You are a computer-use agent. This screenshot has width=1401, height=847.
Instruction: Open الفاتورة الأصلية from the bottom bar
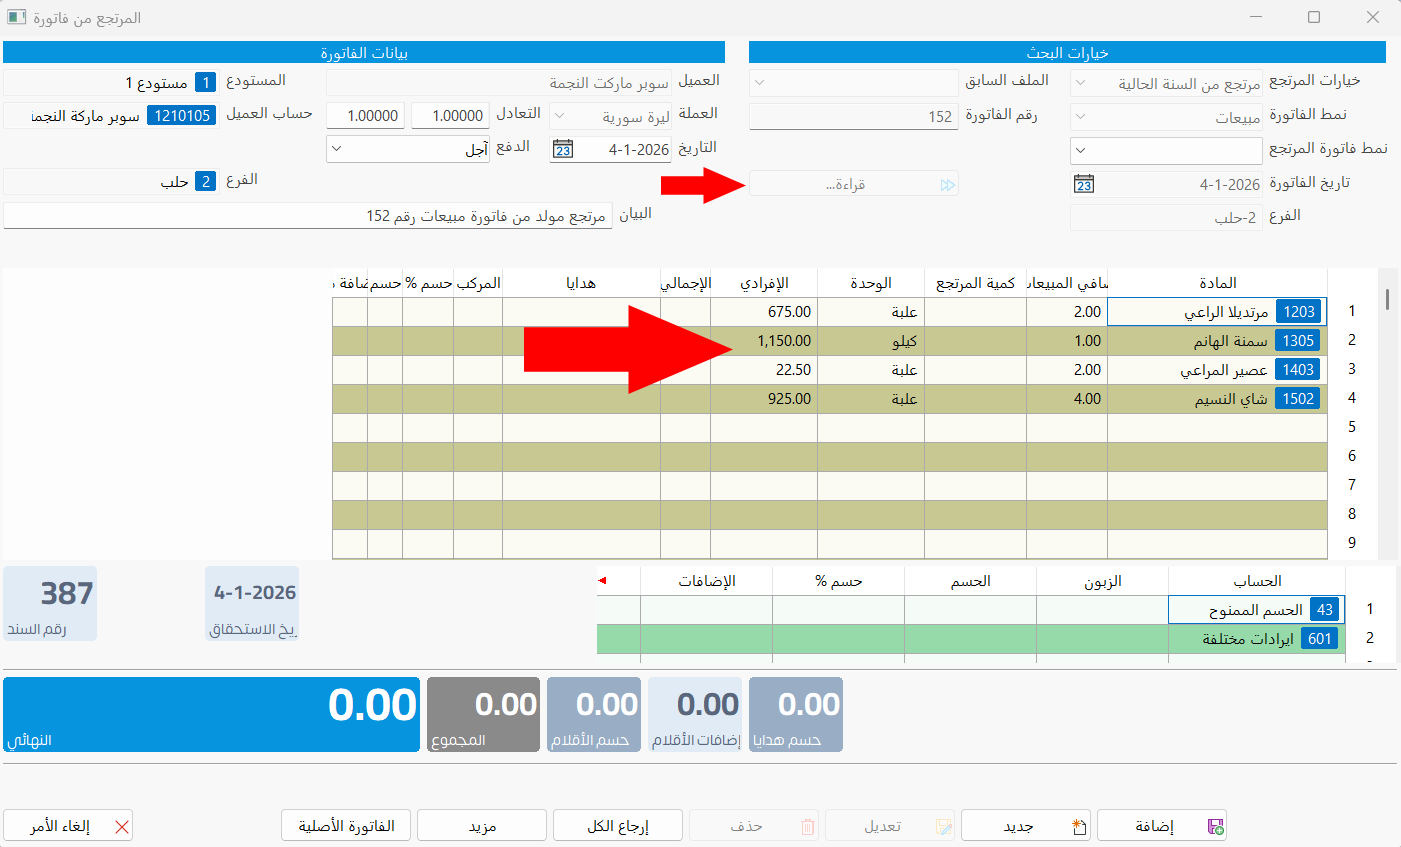(x=345, y=825)
